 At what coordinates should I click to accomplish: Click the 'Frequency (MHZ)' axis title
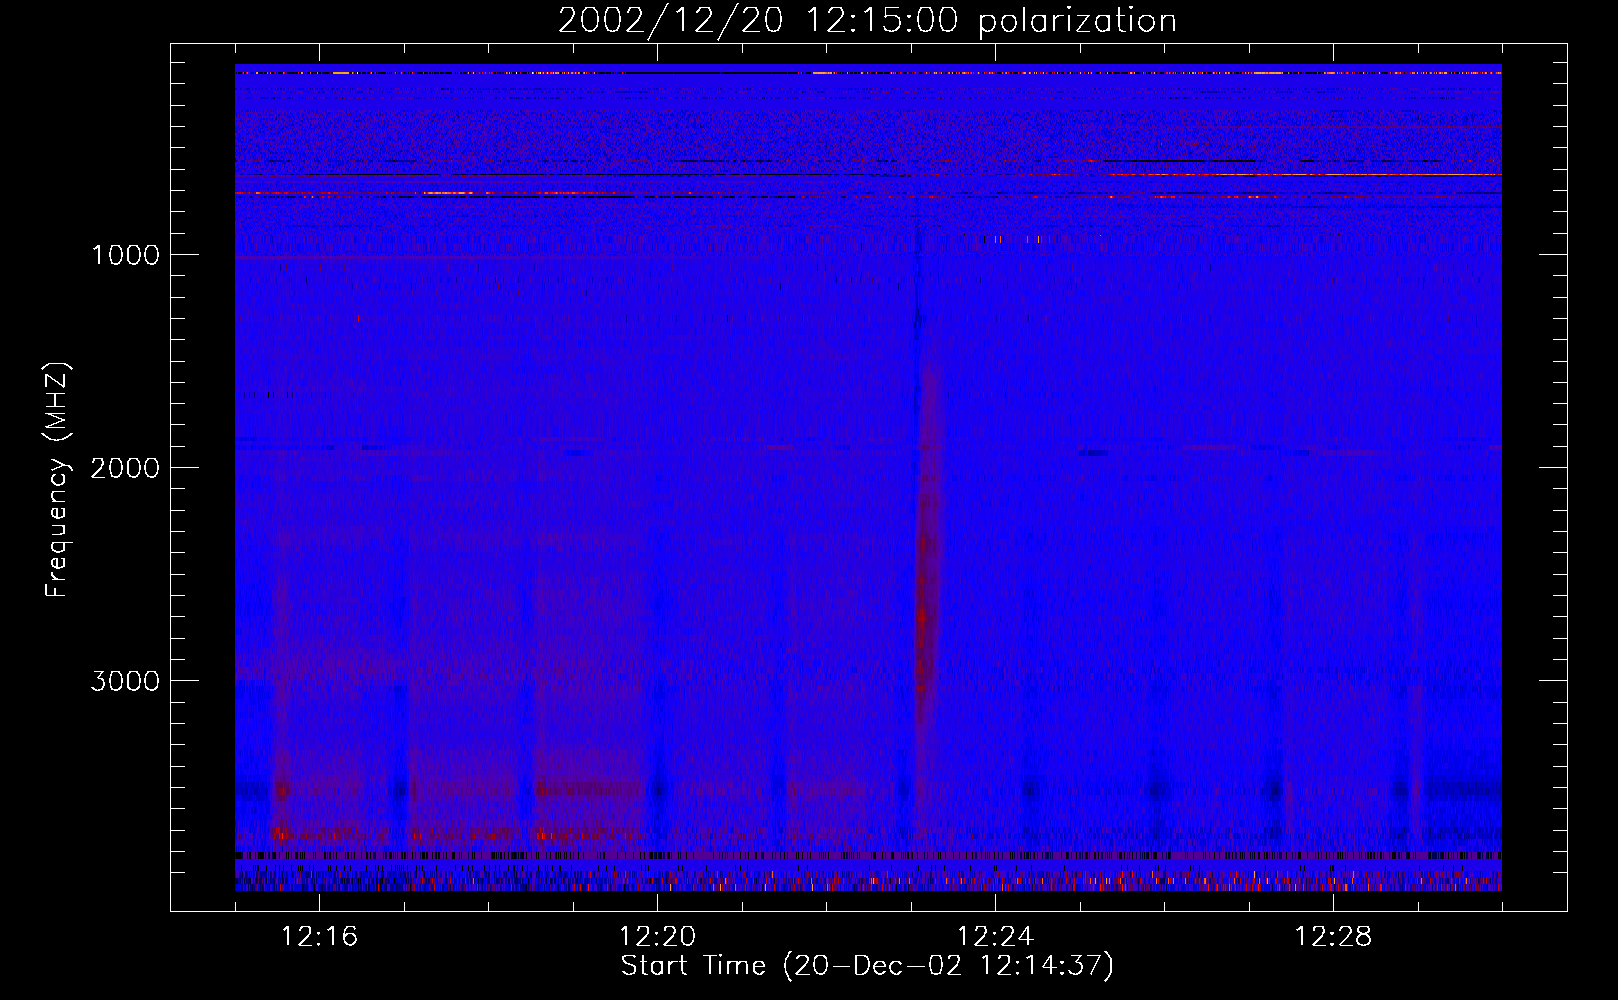57,479
